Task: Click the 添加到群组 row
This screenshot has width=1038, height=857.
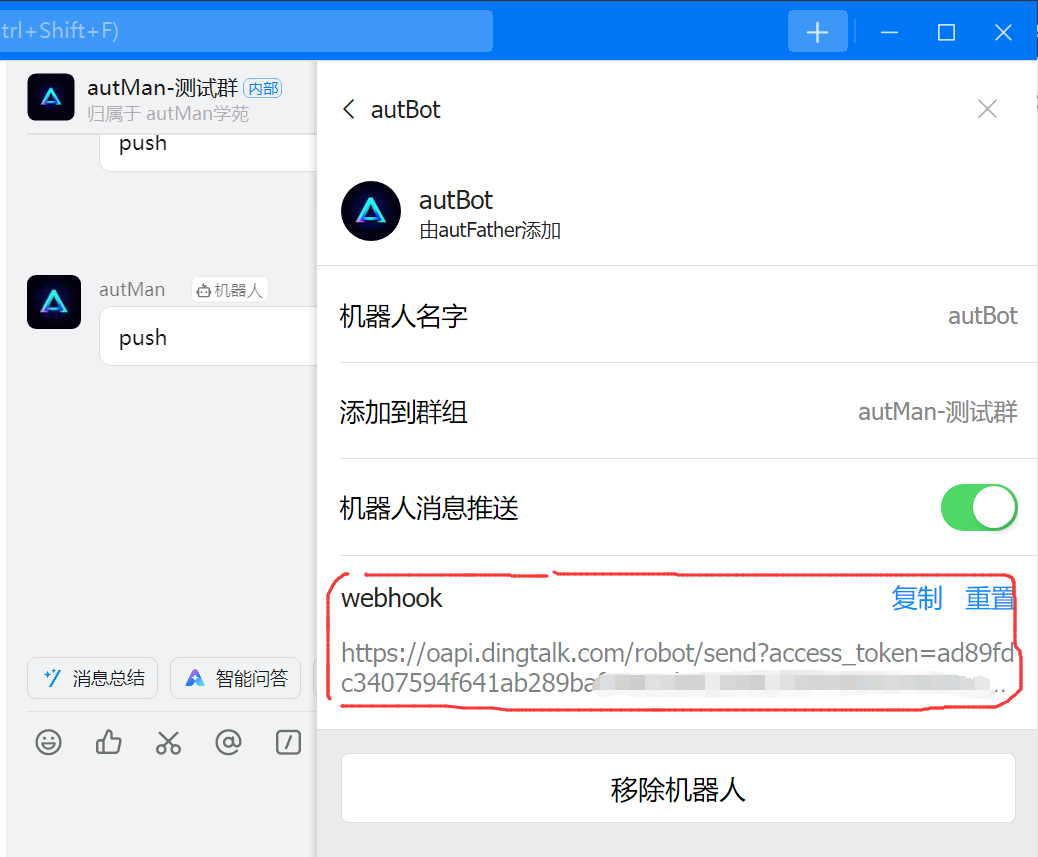Action: tap(679, 412)
